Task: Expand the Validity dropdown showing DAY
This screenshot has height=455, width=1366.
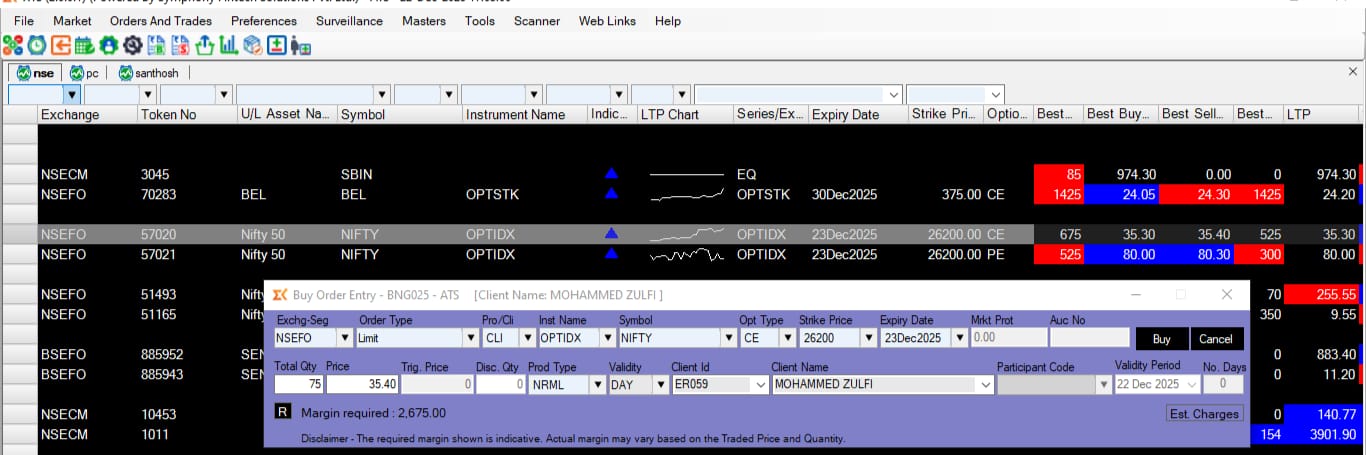Action: coord(661,384)
